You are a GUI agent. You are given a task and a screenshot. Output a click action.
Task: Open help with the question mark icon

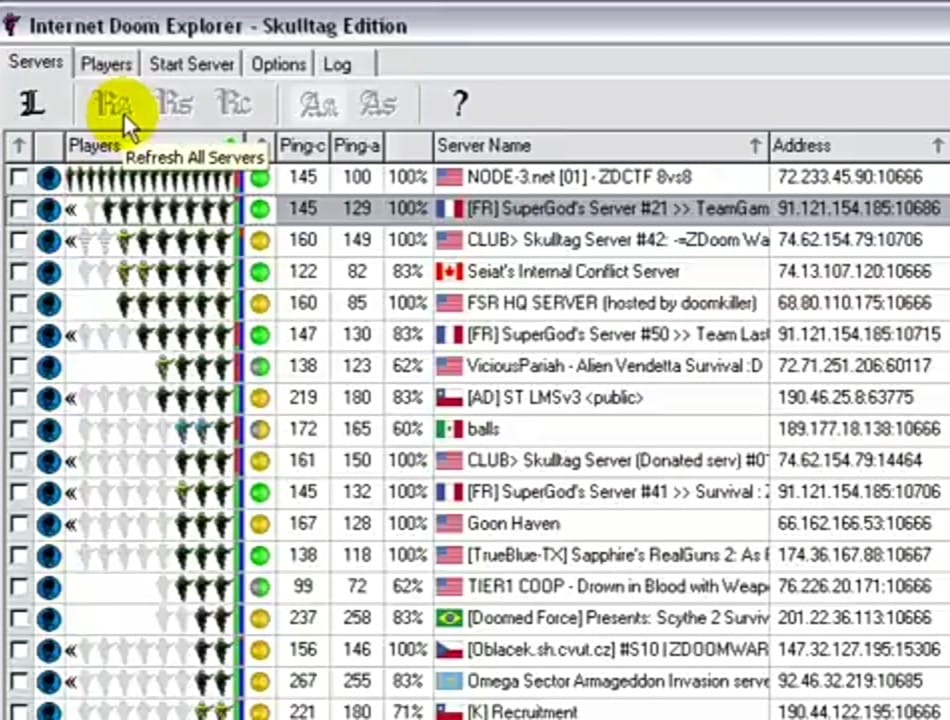[460, 103]
